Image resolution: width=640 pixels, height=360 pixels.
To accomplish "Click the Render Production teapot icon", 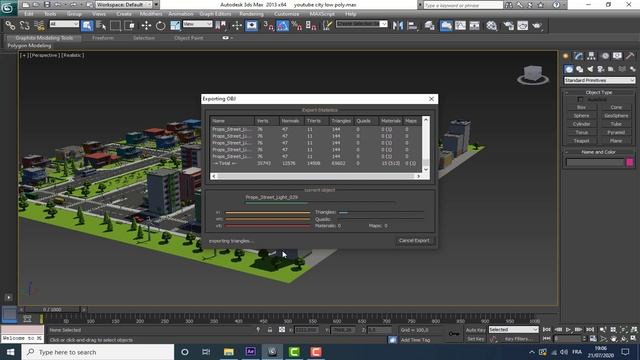I will (537, 26).
